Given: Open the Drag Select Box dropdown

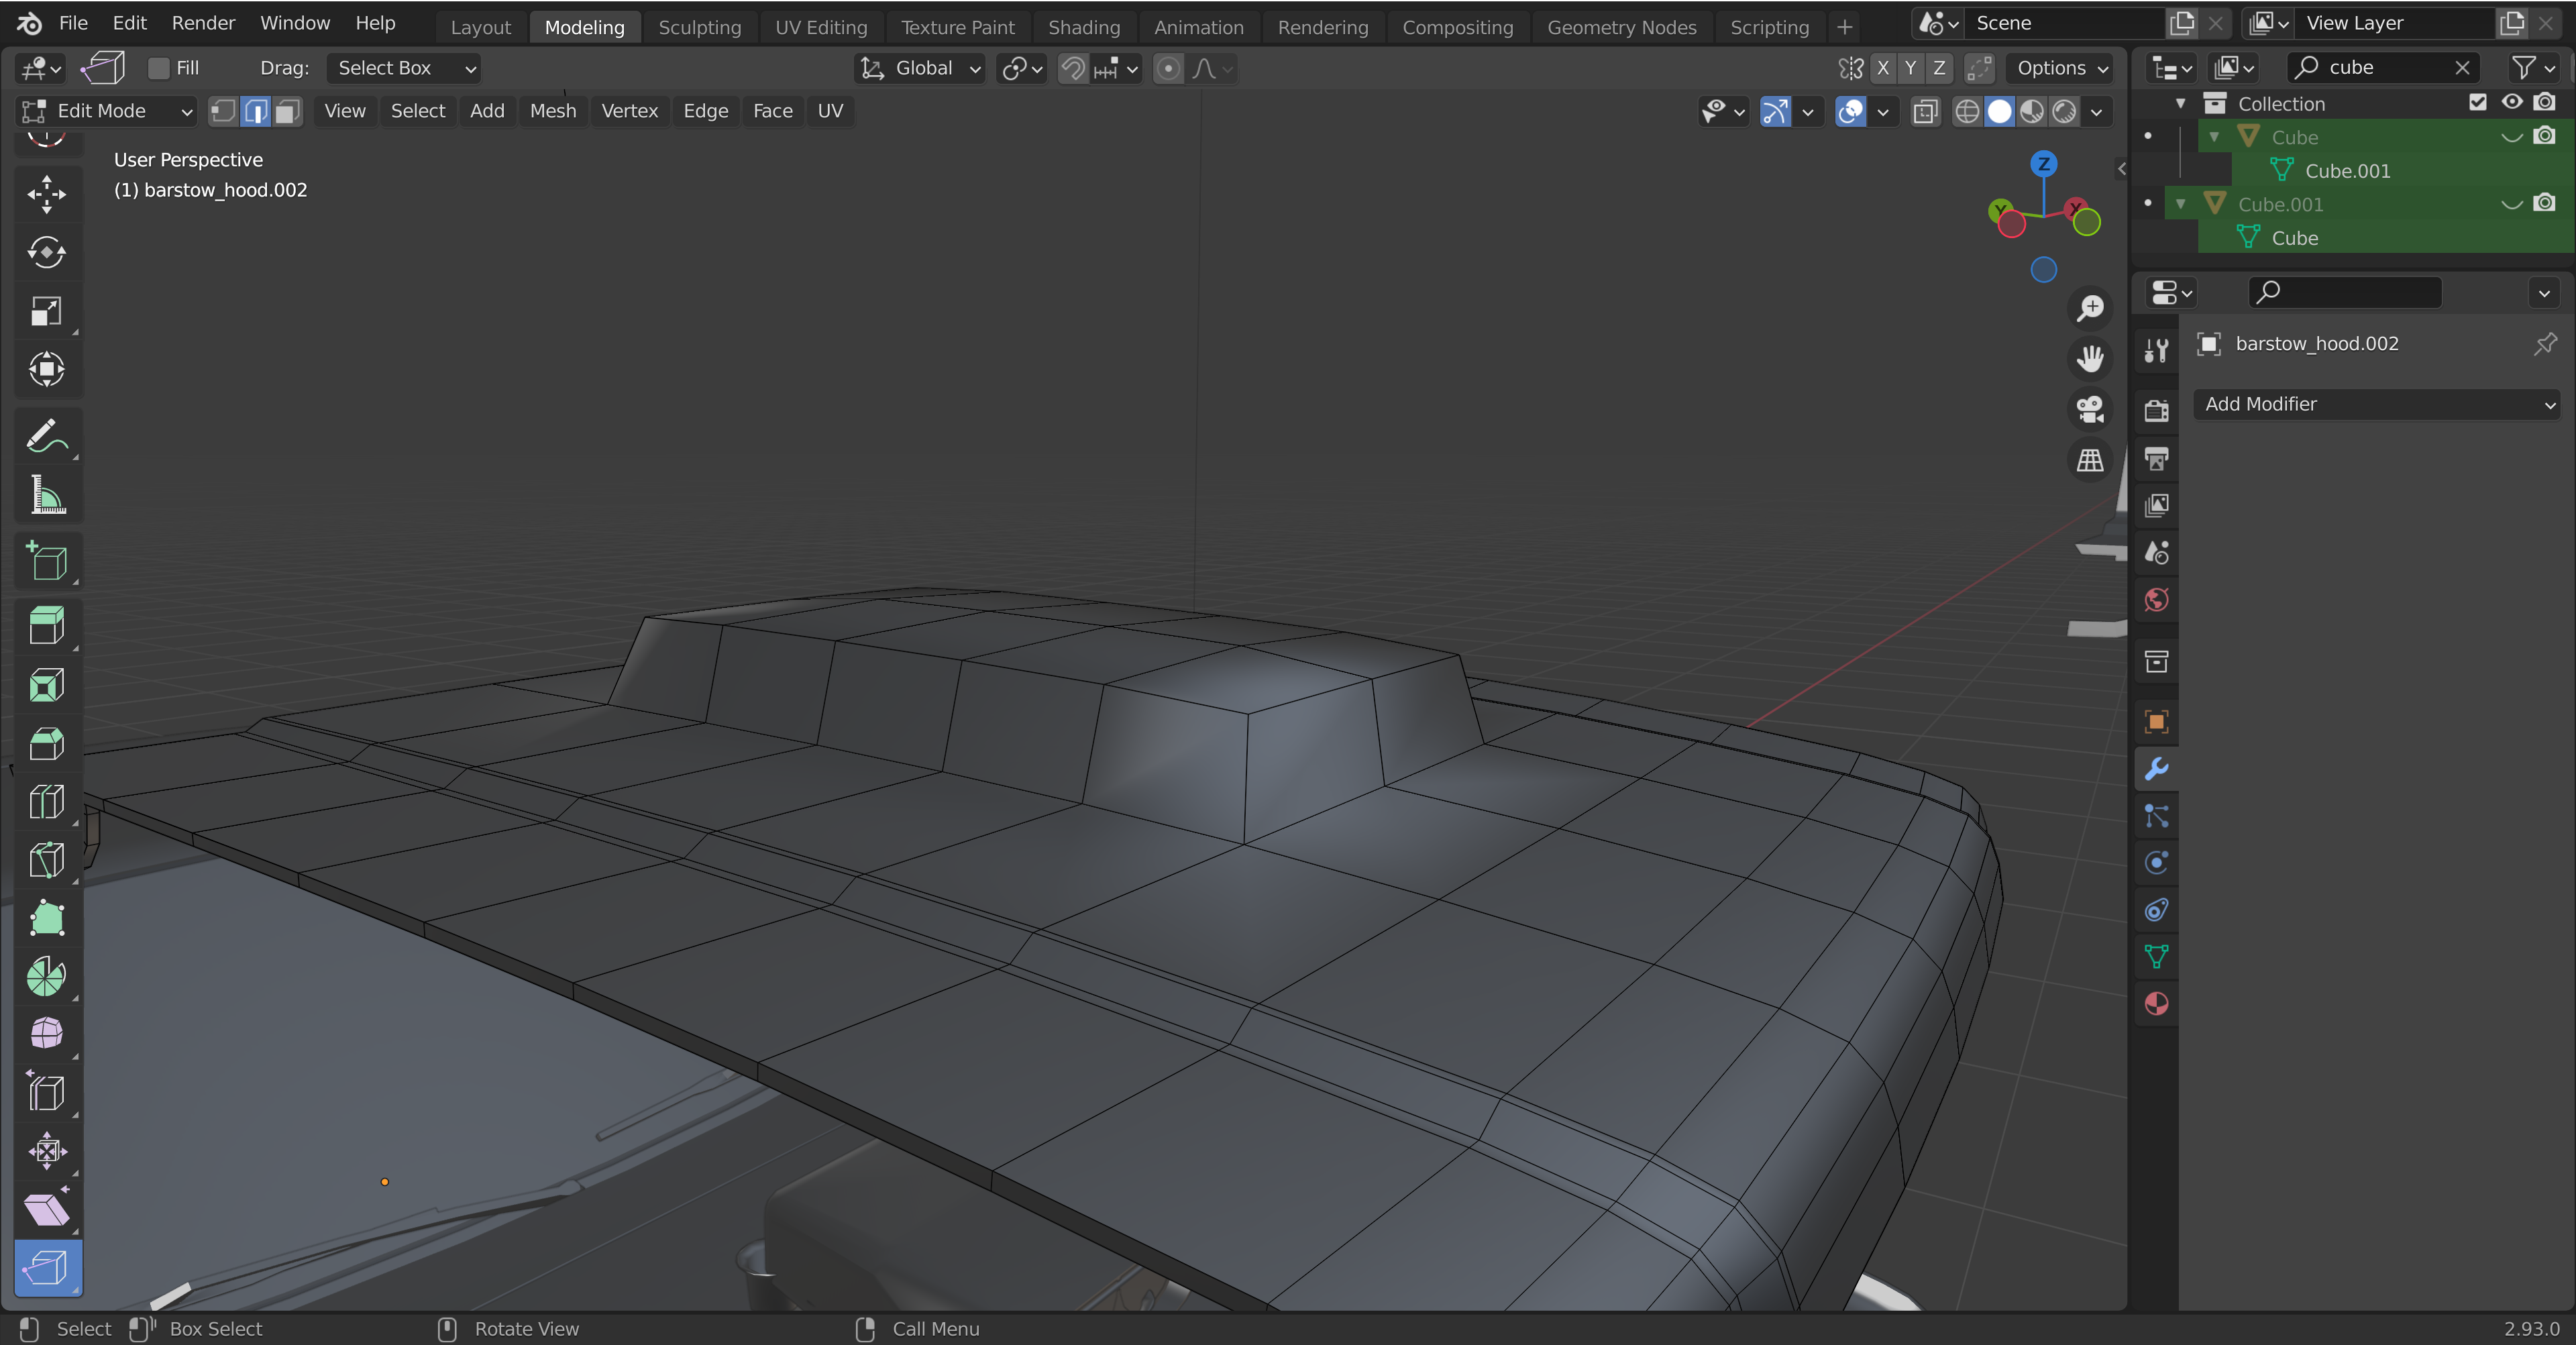Looking at the screenshot, I should [x=404, y=68].
